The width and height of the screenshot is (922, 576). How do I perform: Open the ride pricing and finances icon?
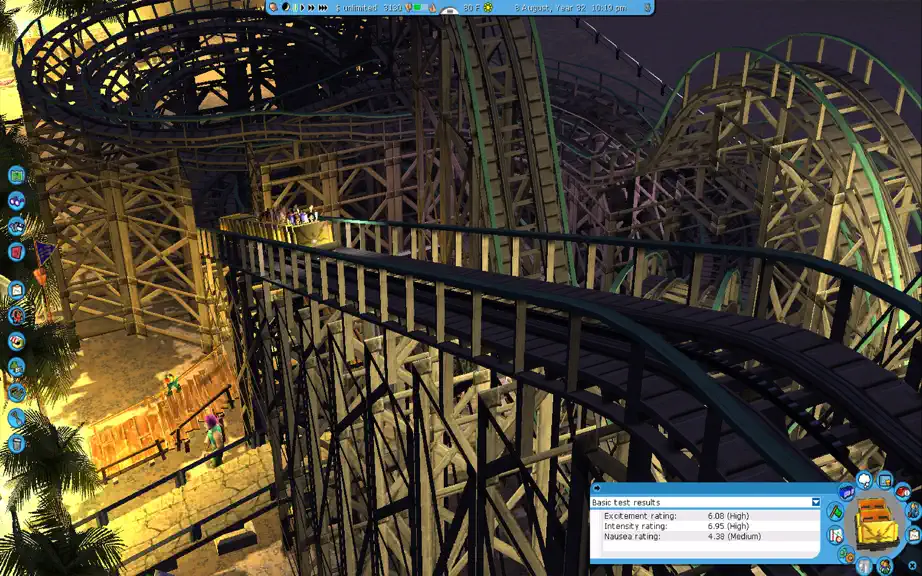point(885,481)
